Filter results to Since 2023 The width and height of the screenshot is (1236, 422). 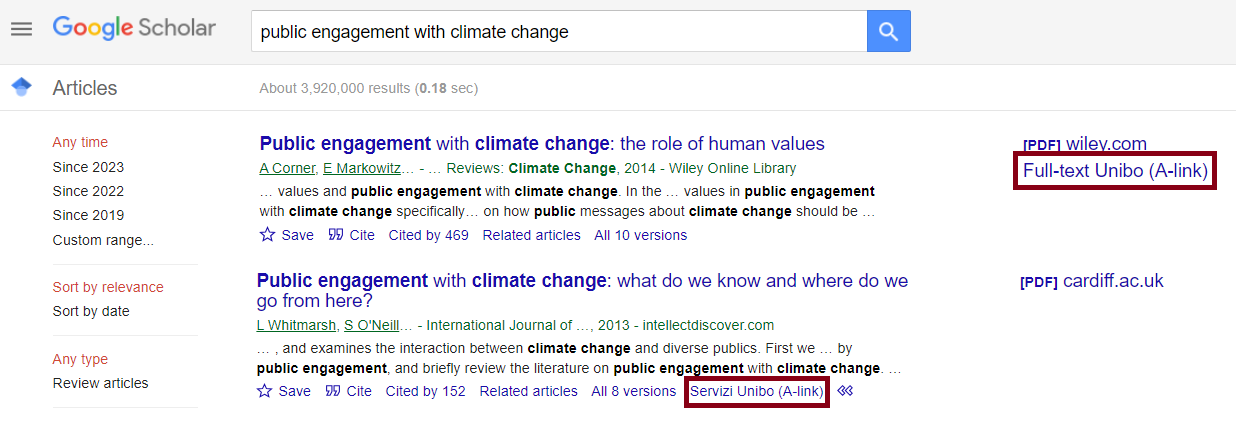click(x=88, y=167)
